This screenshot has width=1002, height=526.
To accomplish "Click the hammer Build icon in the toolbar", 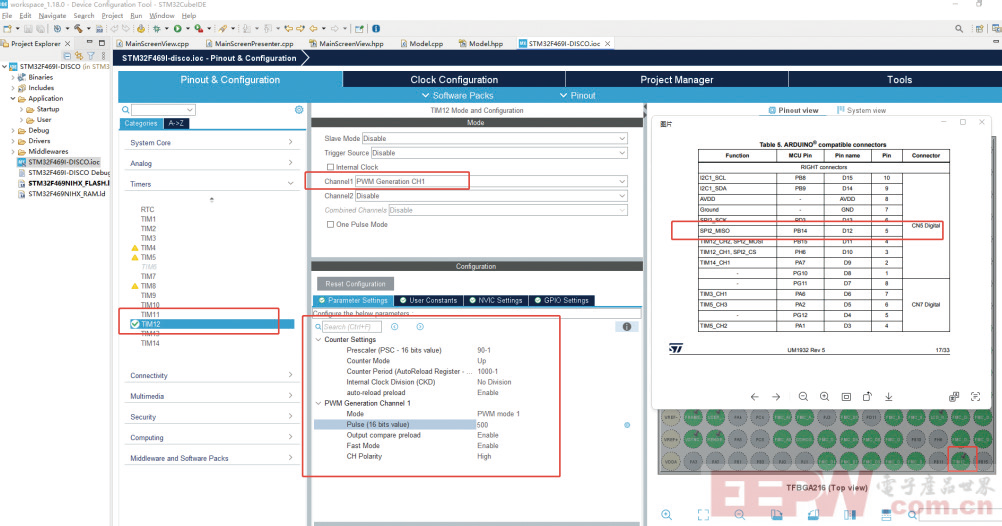I will coord(78,29).
